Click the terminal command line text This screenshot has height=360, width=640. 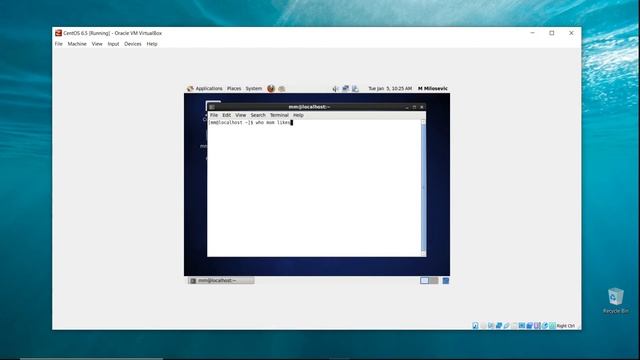pyautogui.click(x=250, y=122)
